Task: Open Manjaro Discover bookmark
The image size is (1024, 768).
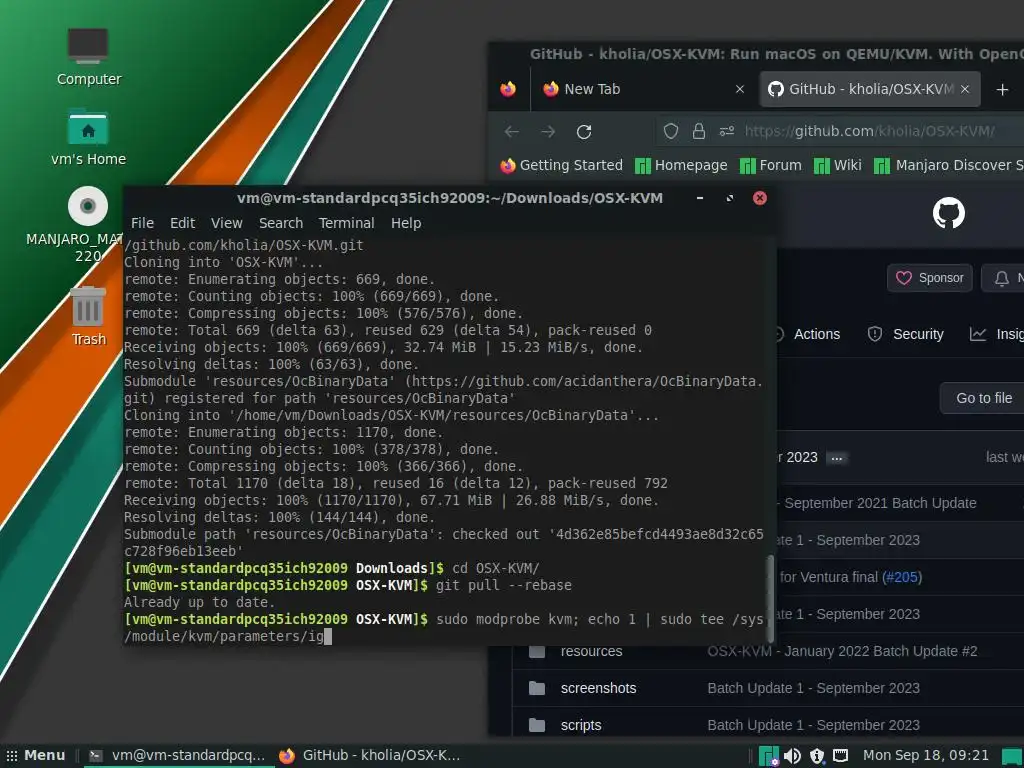Action: [949, 165]
